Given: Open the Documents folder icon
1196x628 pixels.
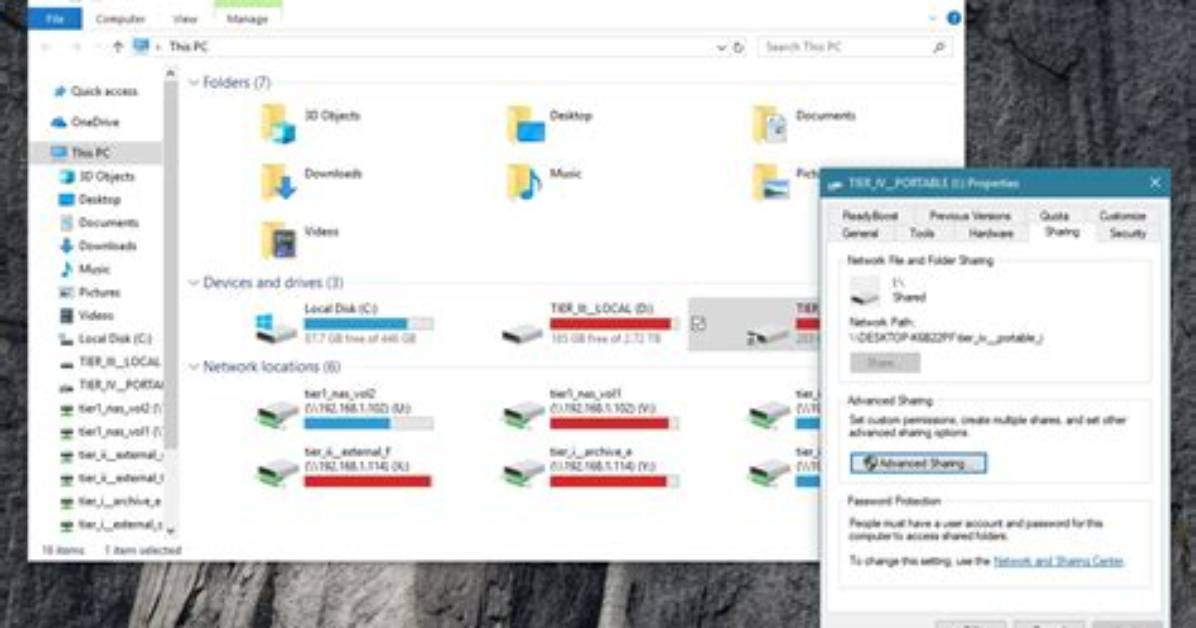Looking at the screenshot, I should (x=770, y=124).
